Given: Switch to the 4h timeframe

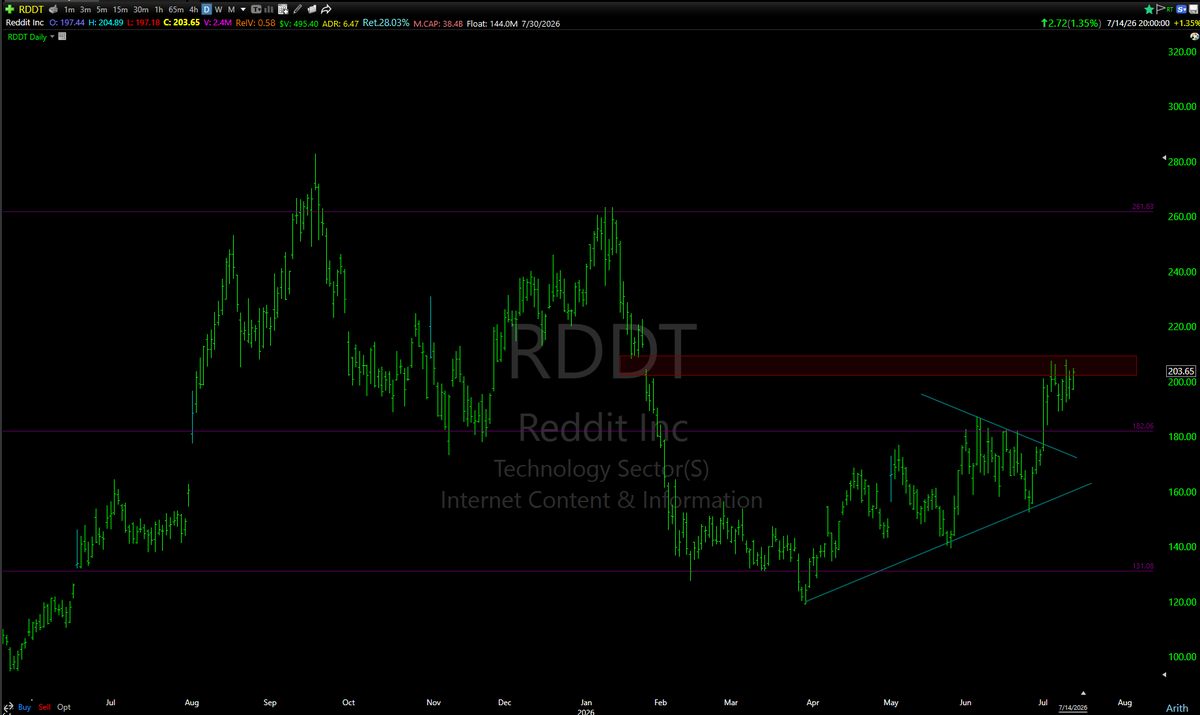Looking at the screenshot, I should tap(194, 9).
